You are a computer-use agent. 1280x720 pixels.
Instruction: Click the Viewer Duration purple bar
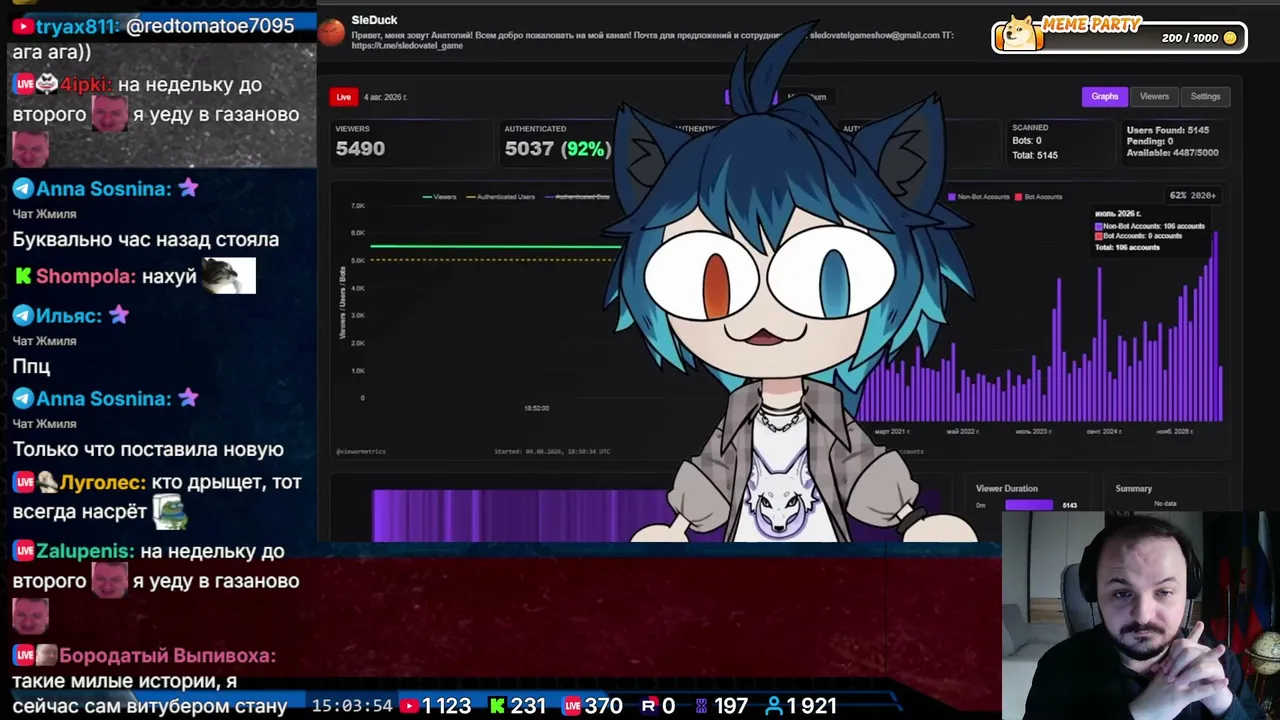1028,505
